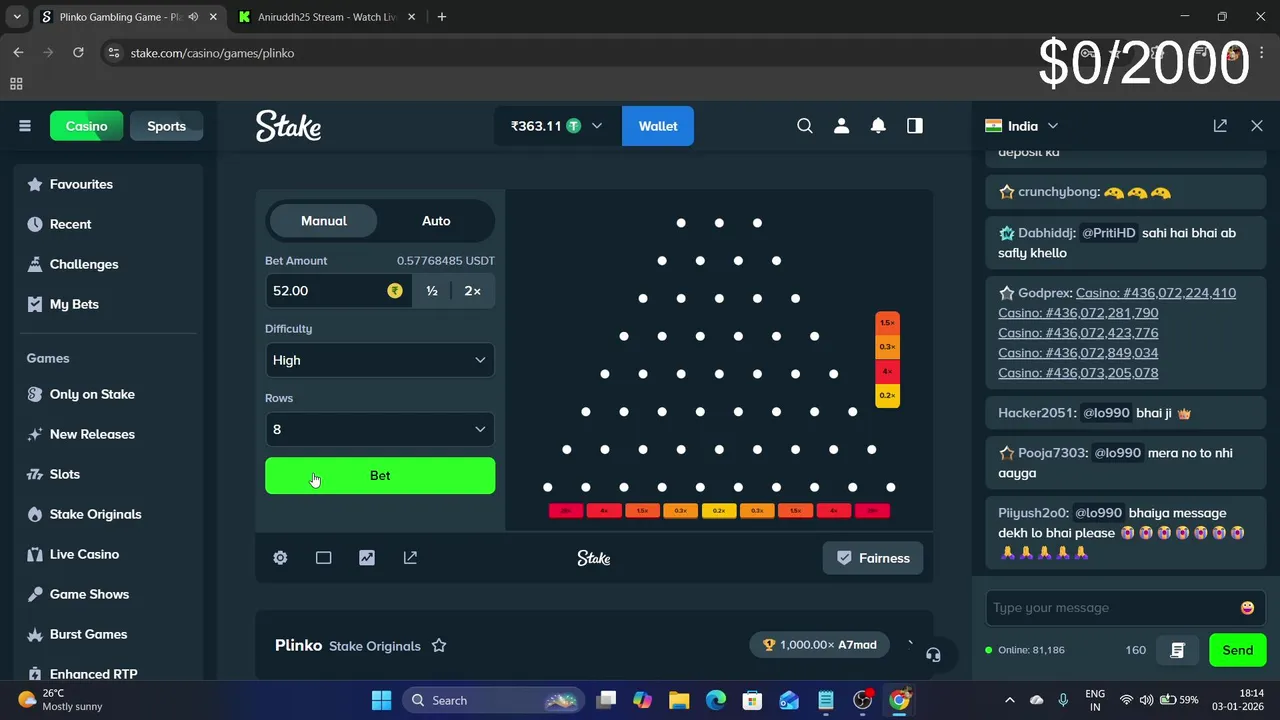1280x720 pixels.
Task: Open bet link Casino: #436,073,205,078
Action: [x=1078, y=373]
